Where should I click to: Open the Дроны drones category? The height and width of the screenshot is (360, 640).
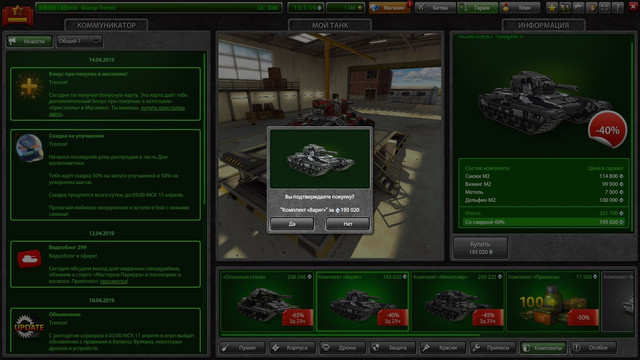(343, 348)
